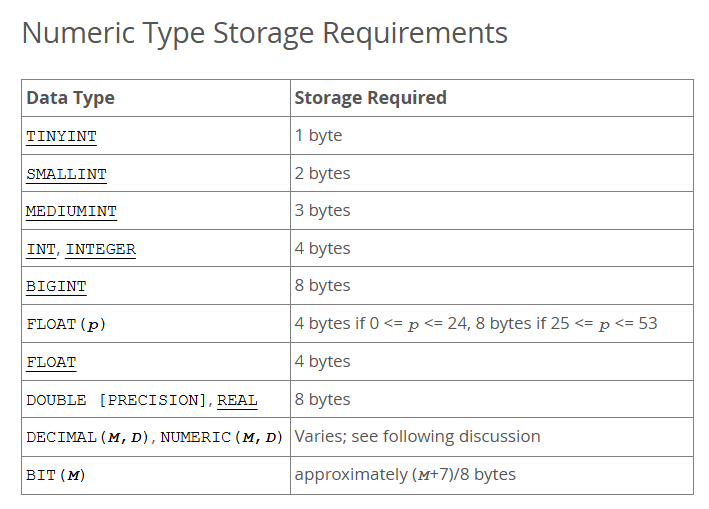
Task: Follow the underlined FLOAT link
Action: click(x=52, y=362)
